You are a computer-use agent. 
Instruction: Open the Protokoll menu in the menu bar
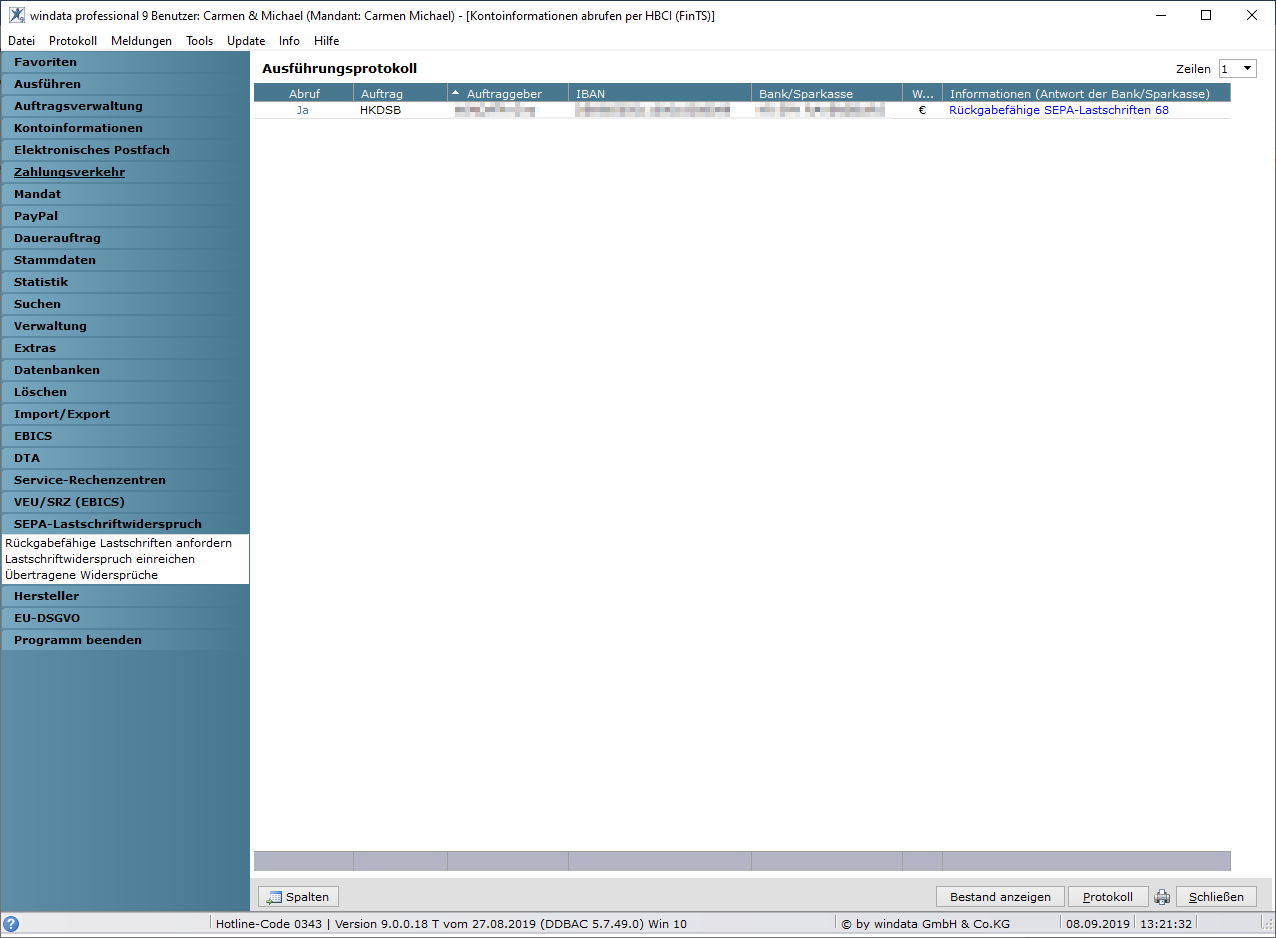(x=73, y=41)
